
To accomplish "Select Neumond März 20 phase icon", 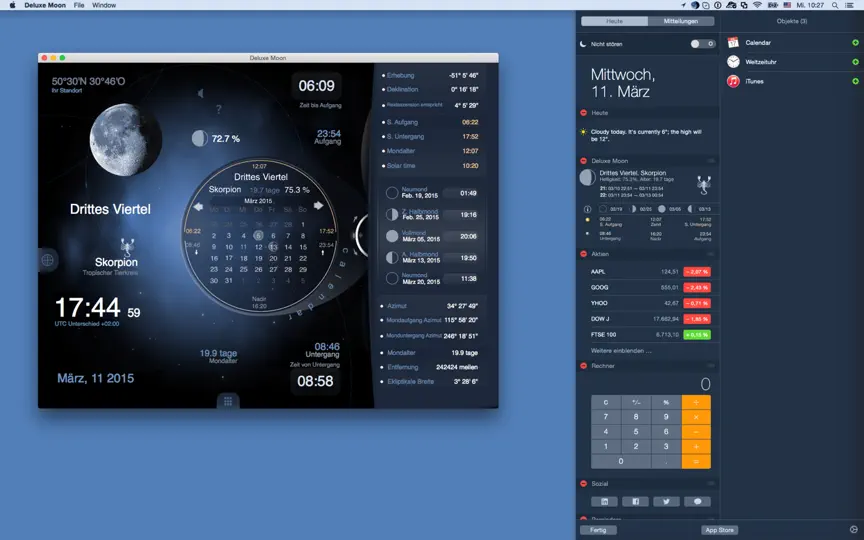I will (x=392, y=278).
